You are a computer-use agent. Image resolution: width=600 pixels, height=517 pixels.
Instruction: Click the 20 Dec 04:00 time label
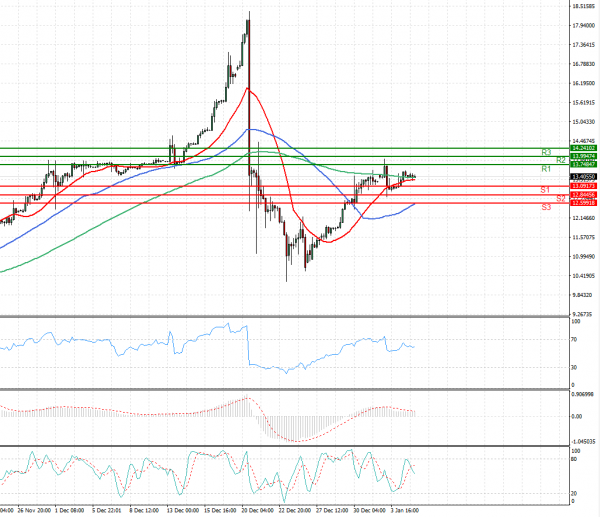point(257,510)
